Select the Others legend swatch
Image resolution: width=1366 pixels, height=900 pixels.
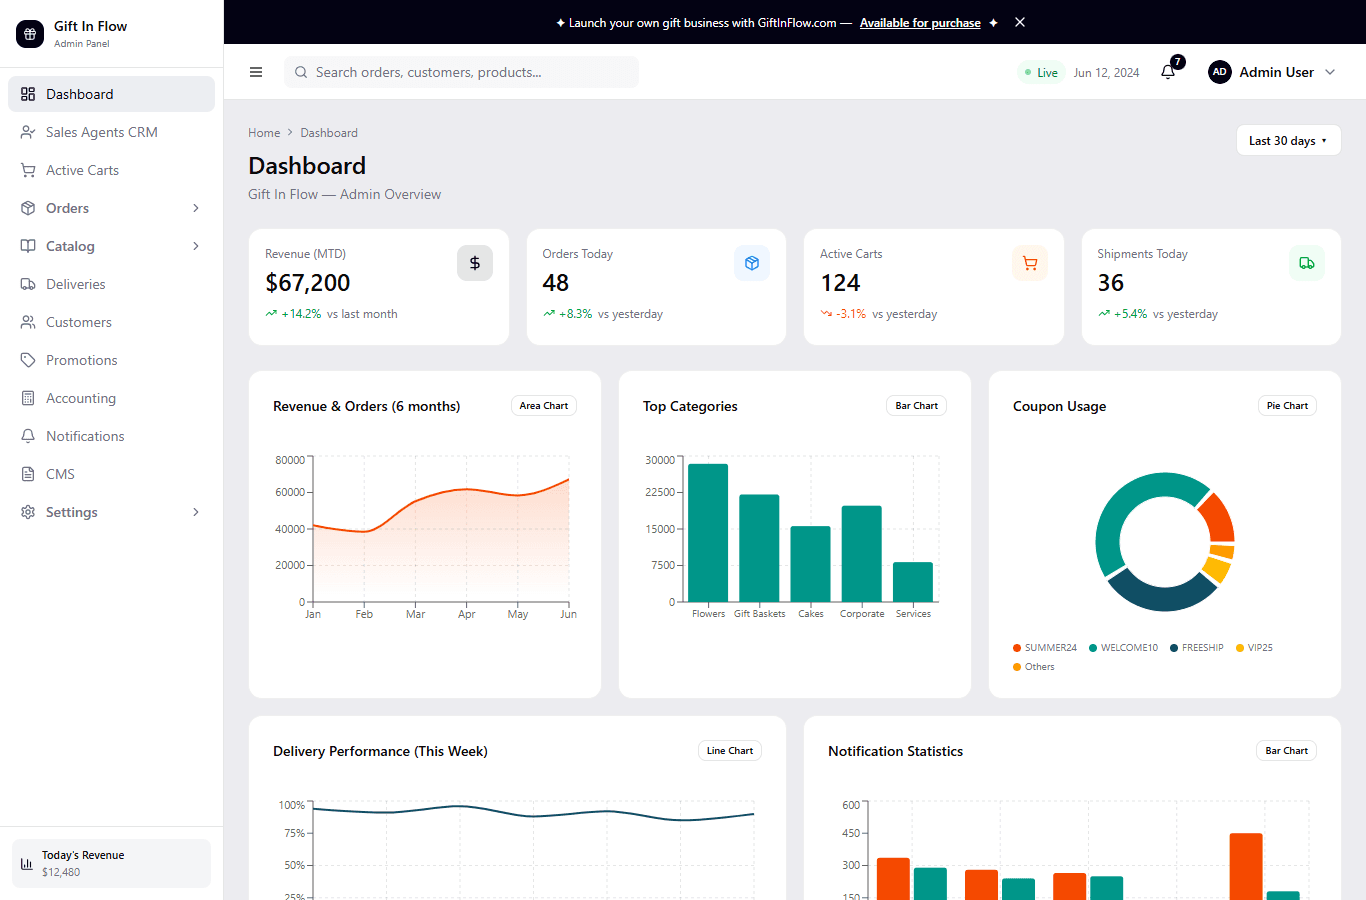coord(1017,667)
